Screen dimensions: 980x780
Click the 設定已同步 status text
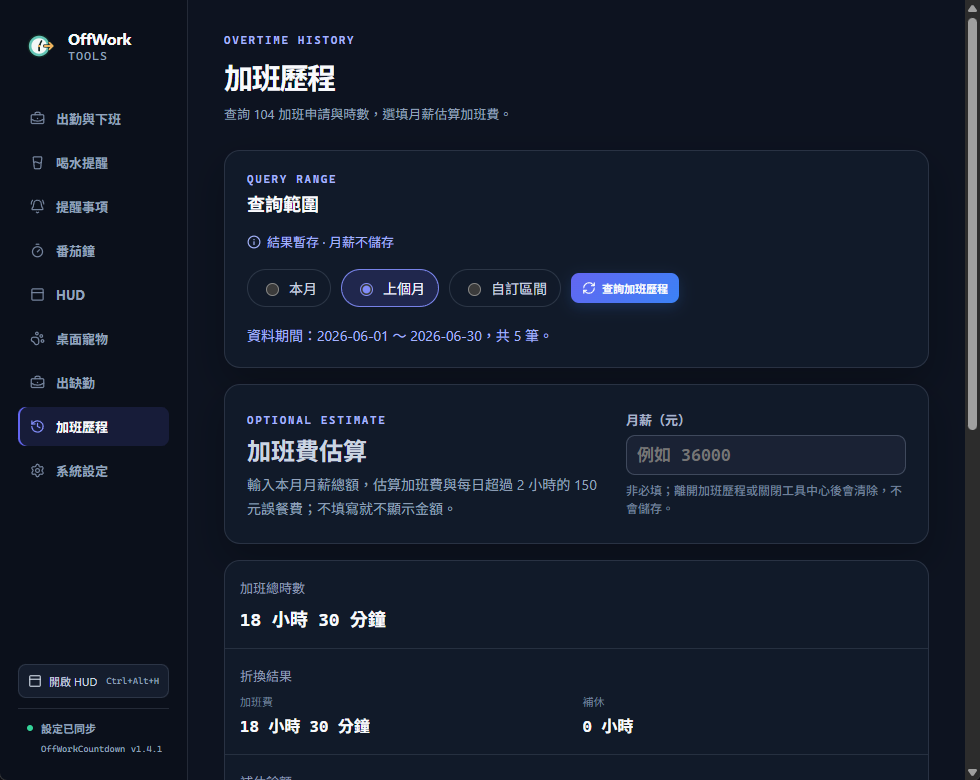(68, 729)
